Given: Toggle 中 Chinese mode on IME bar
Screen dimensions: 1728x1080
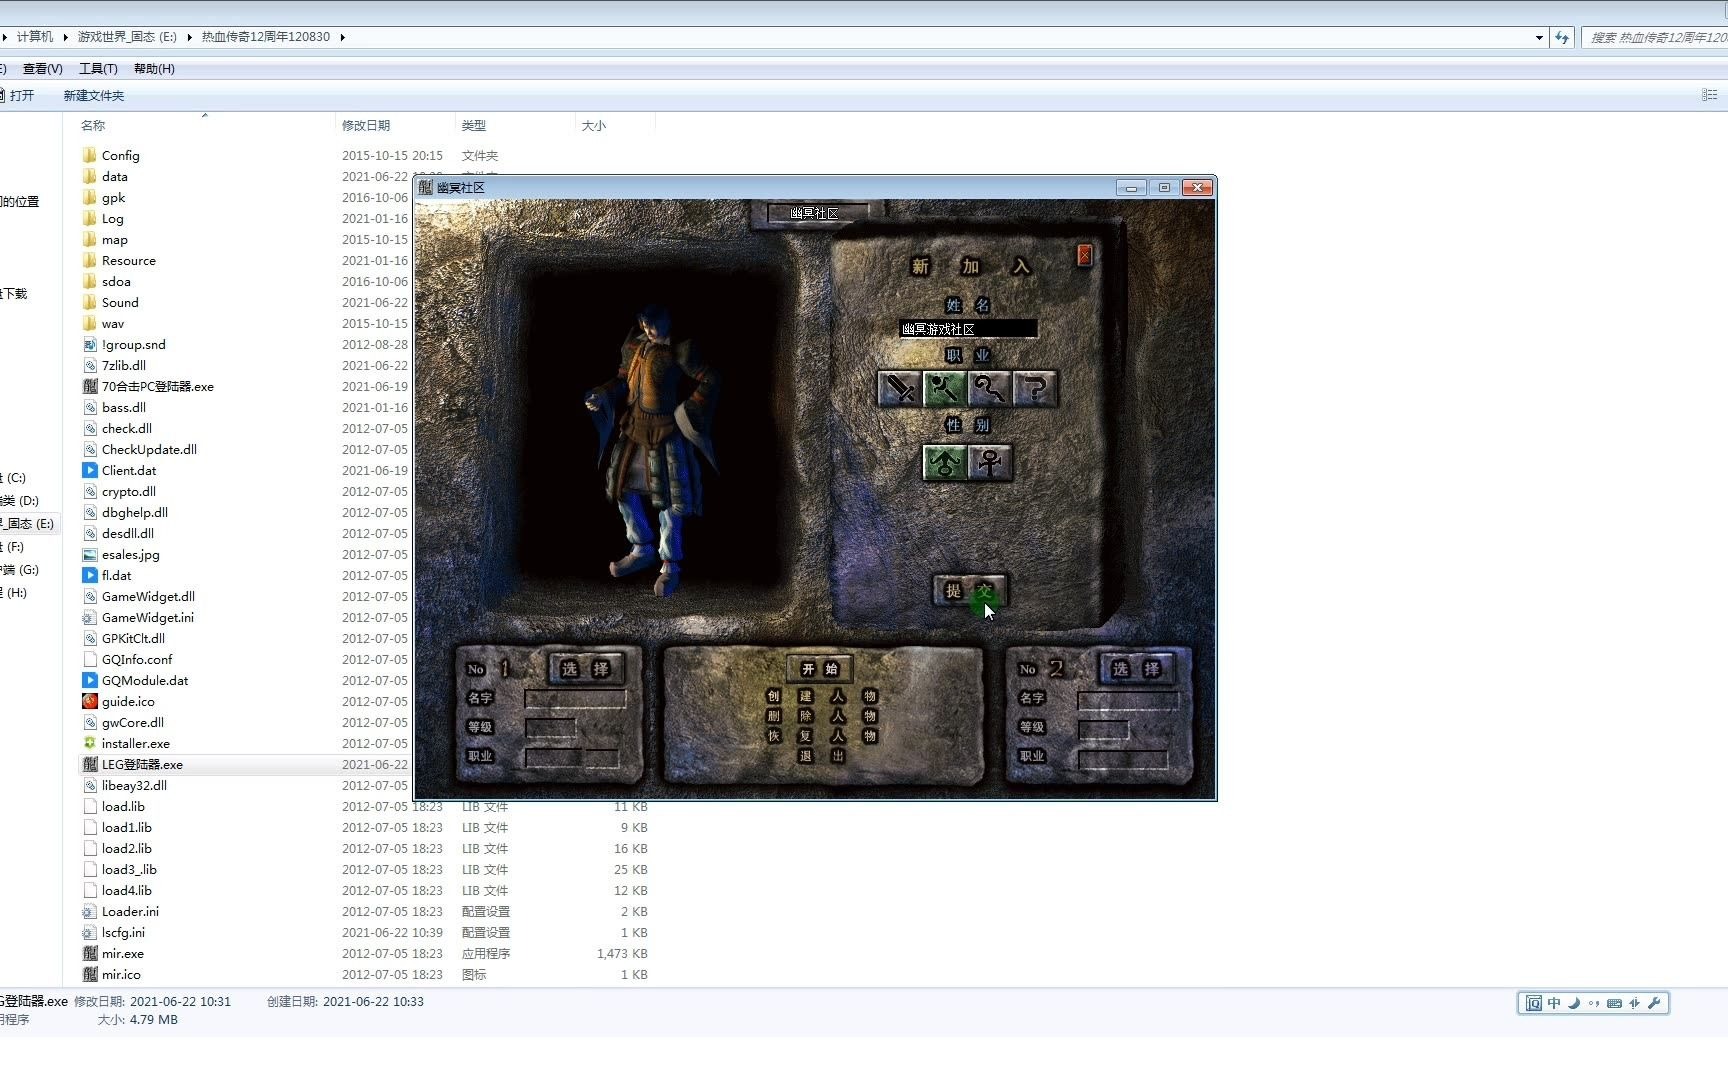Looking at the screenshot, I should [x=1553, y=1003].
